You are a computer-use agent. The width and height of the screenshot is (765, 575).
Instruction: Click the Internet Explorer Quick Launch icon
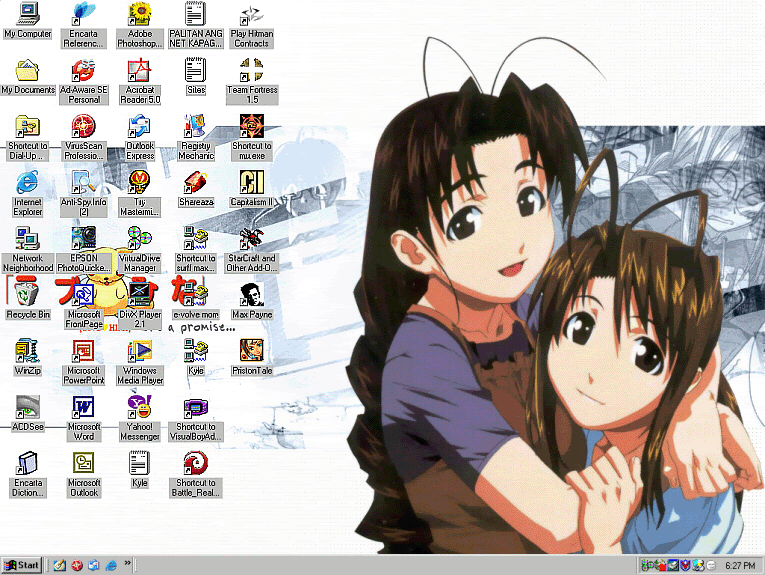(x=110, y=565)
